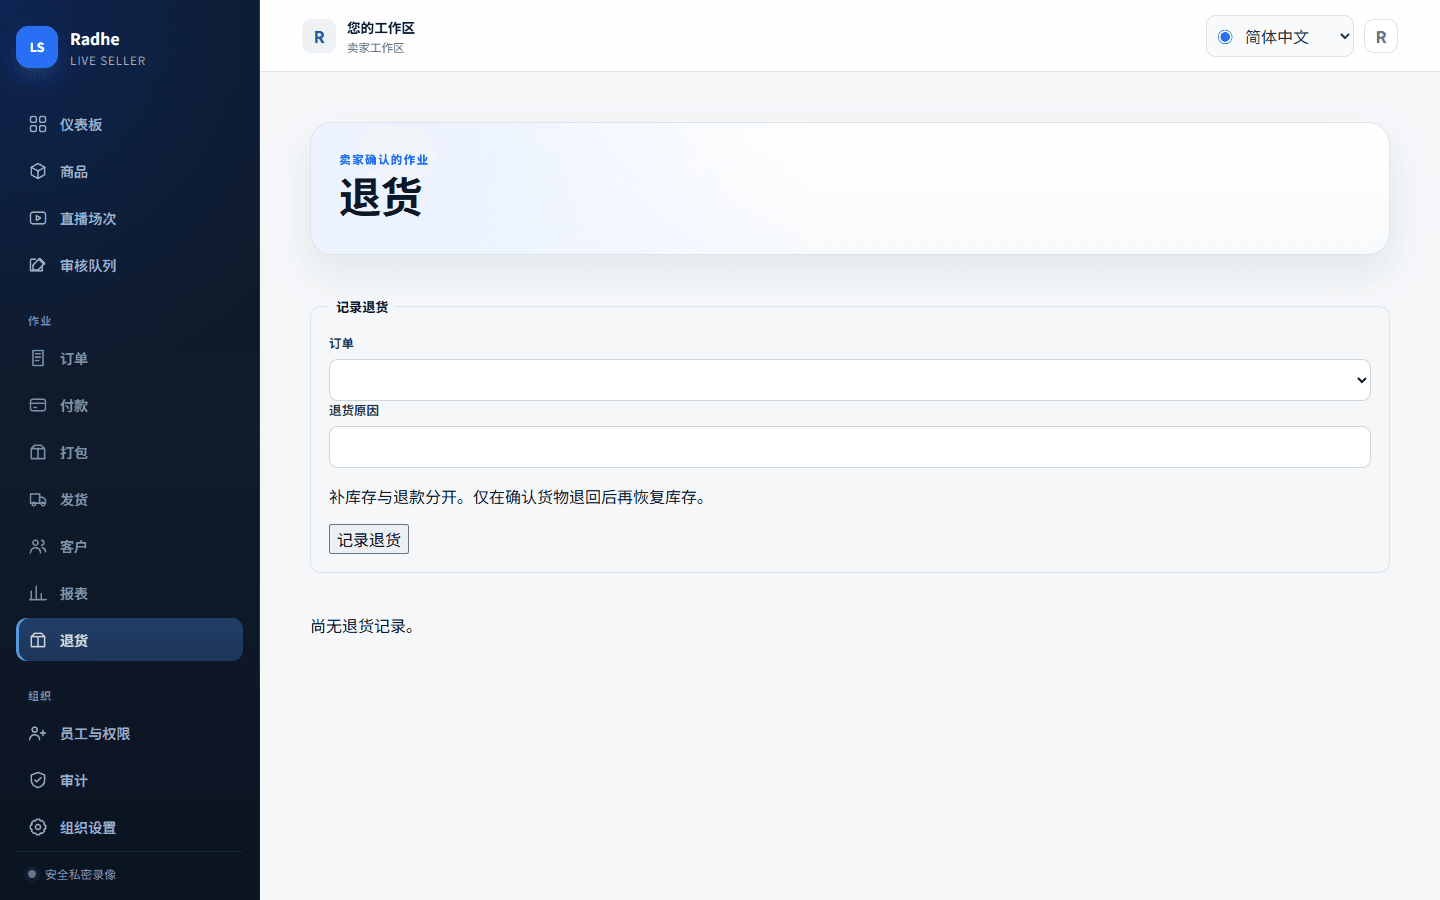Open the 组织设置 link
The image size is (1440, 900).
[x=130, y=827]
